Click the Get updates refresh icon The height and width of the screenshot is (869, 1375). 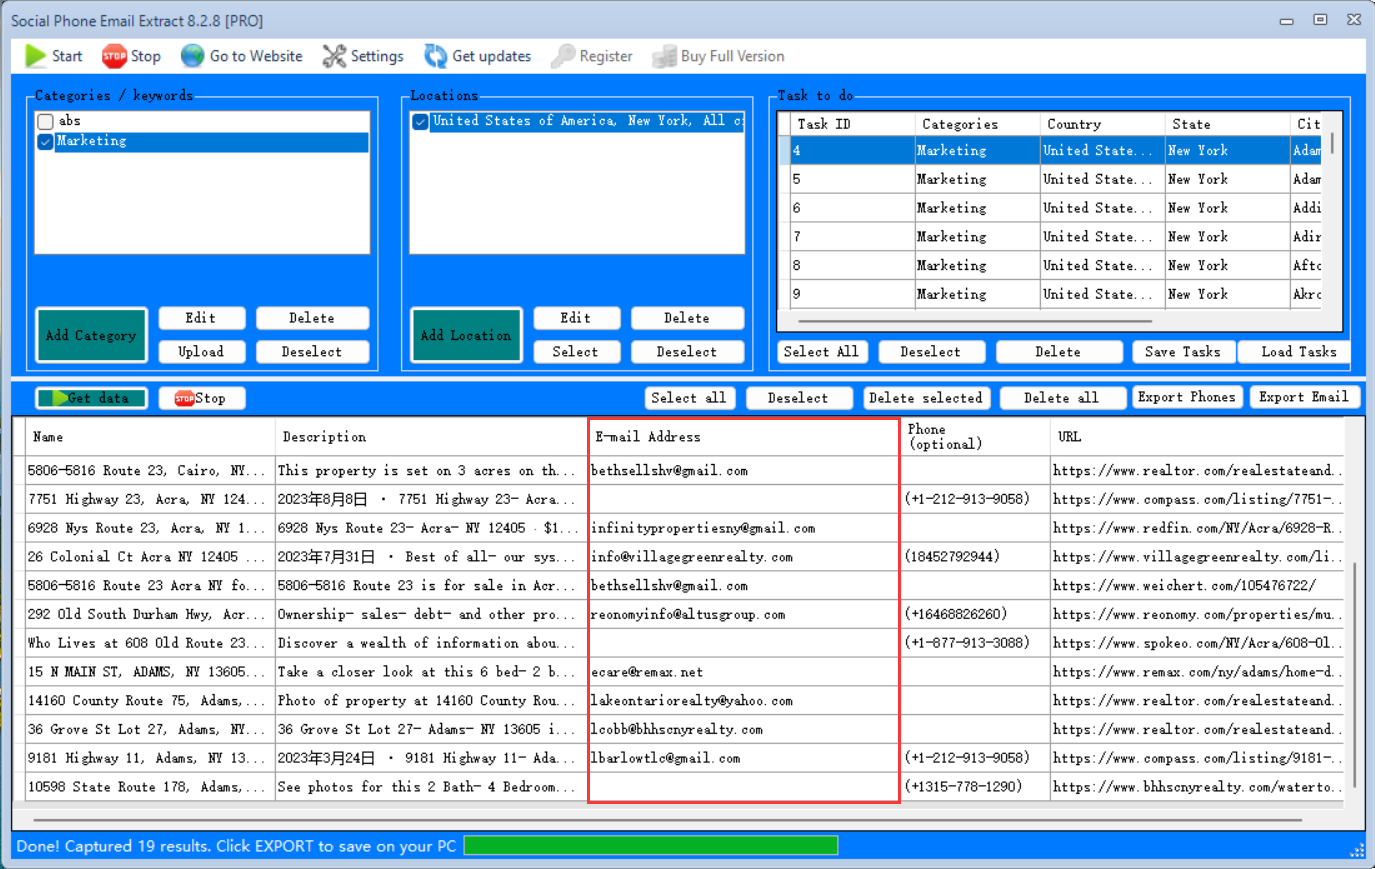click(435, 56)
